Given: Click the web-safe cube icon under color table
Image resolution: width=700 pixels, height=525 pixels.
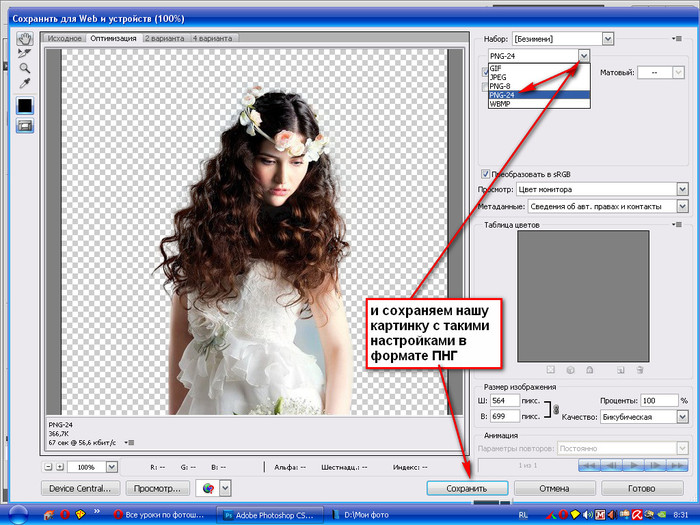Looking at the screenshot, I should click(570, 370).
